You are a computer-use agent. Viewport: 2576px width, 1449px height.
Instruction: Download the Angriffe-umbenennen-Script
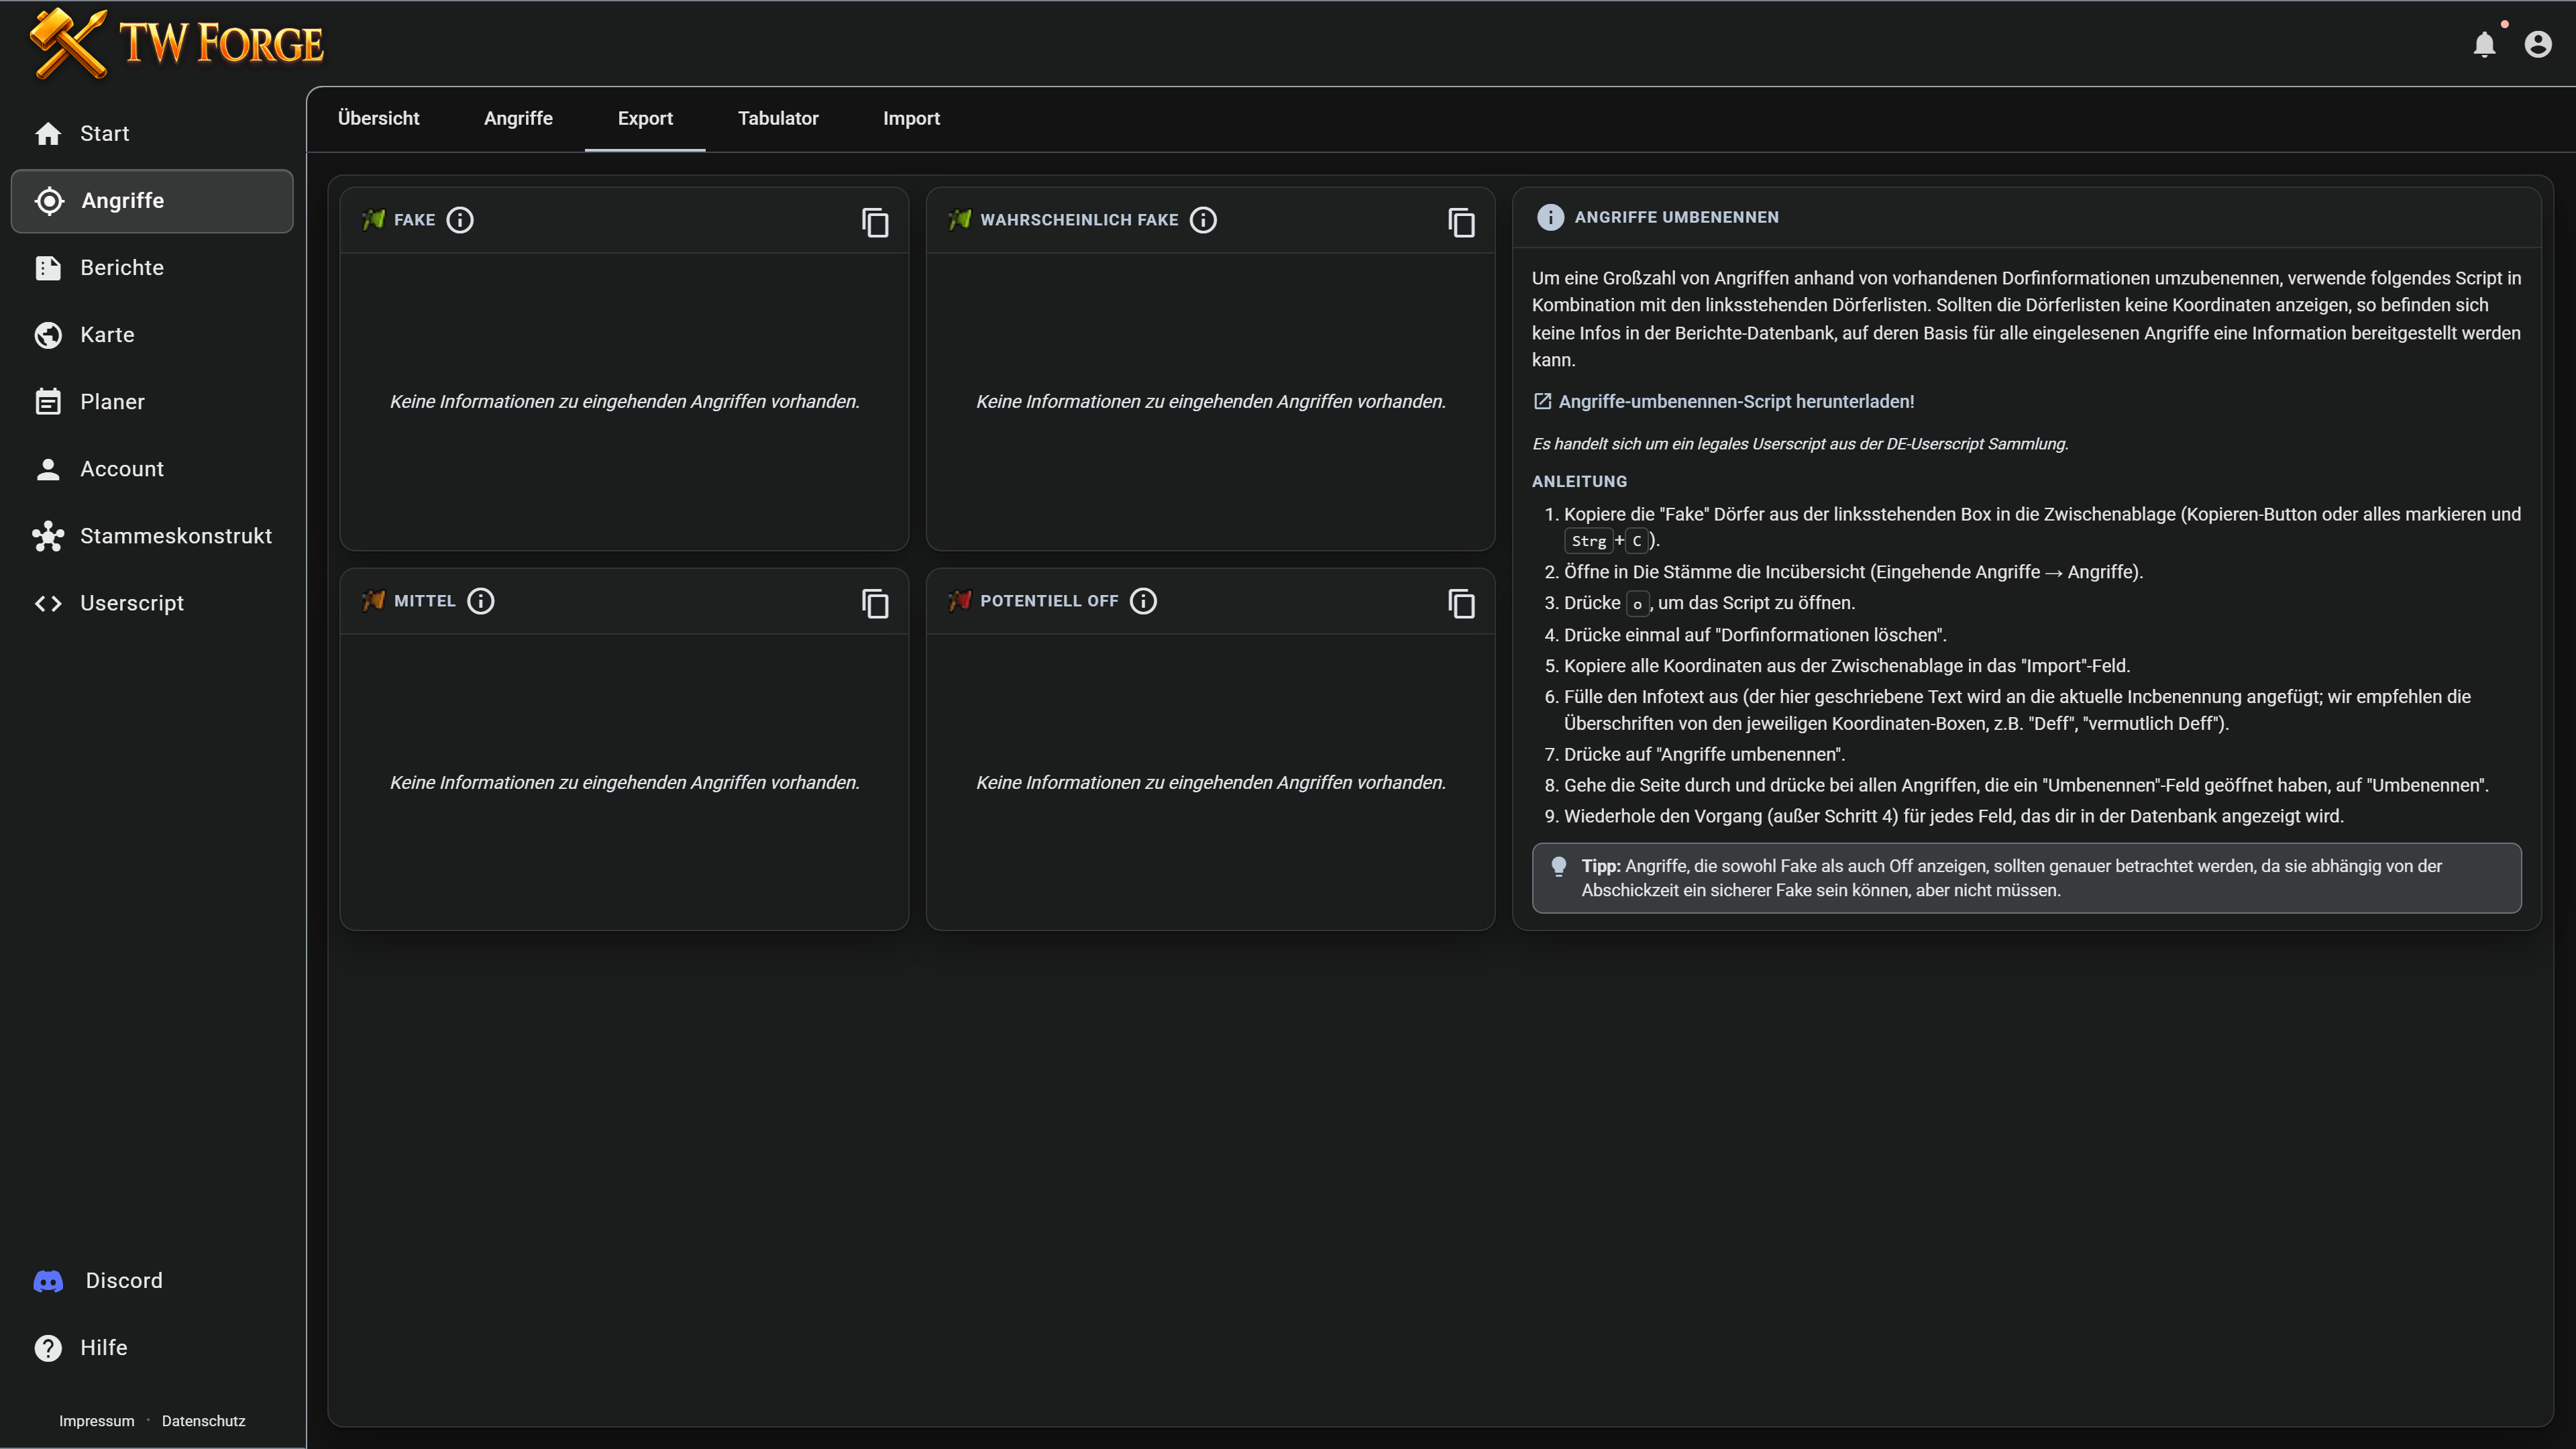[1724, 401]
